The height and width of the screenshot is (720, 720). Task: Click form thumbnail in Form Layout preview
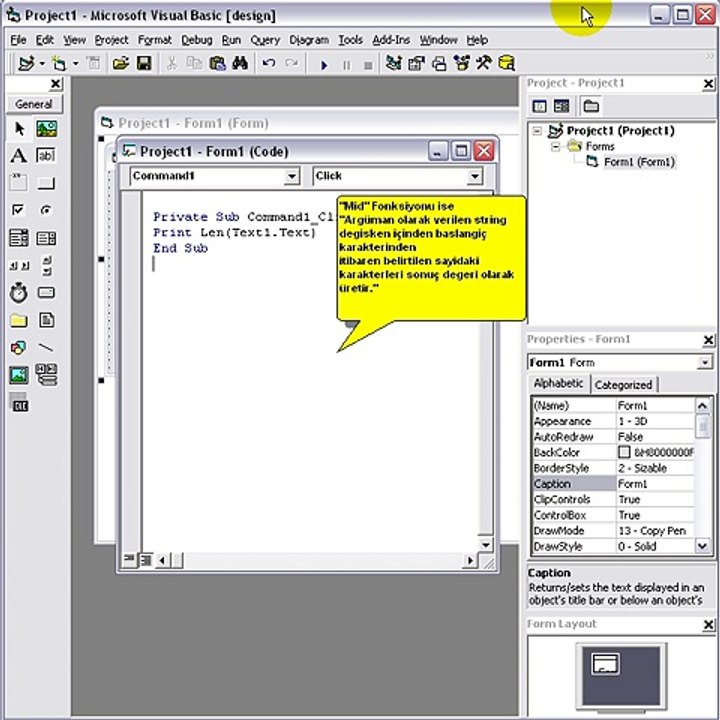(x=606, y=664)
